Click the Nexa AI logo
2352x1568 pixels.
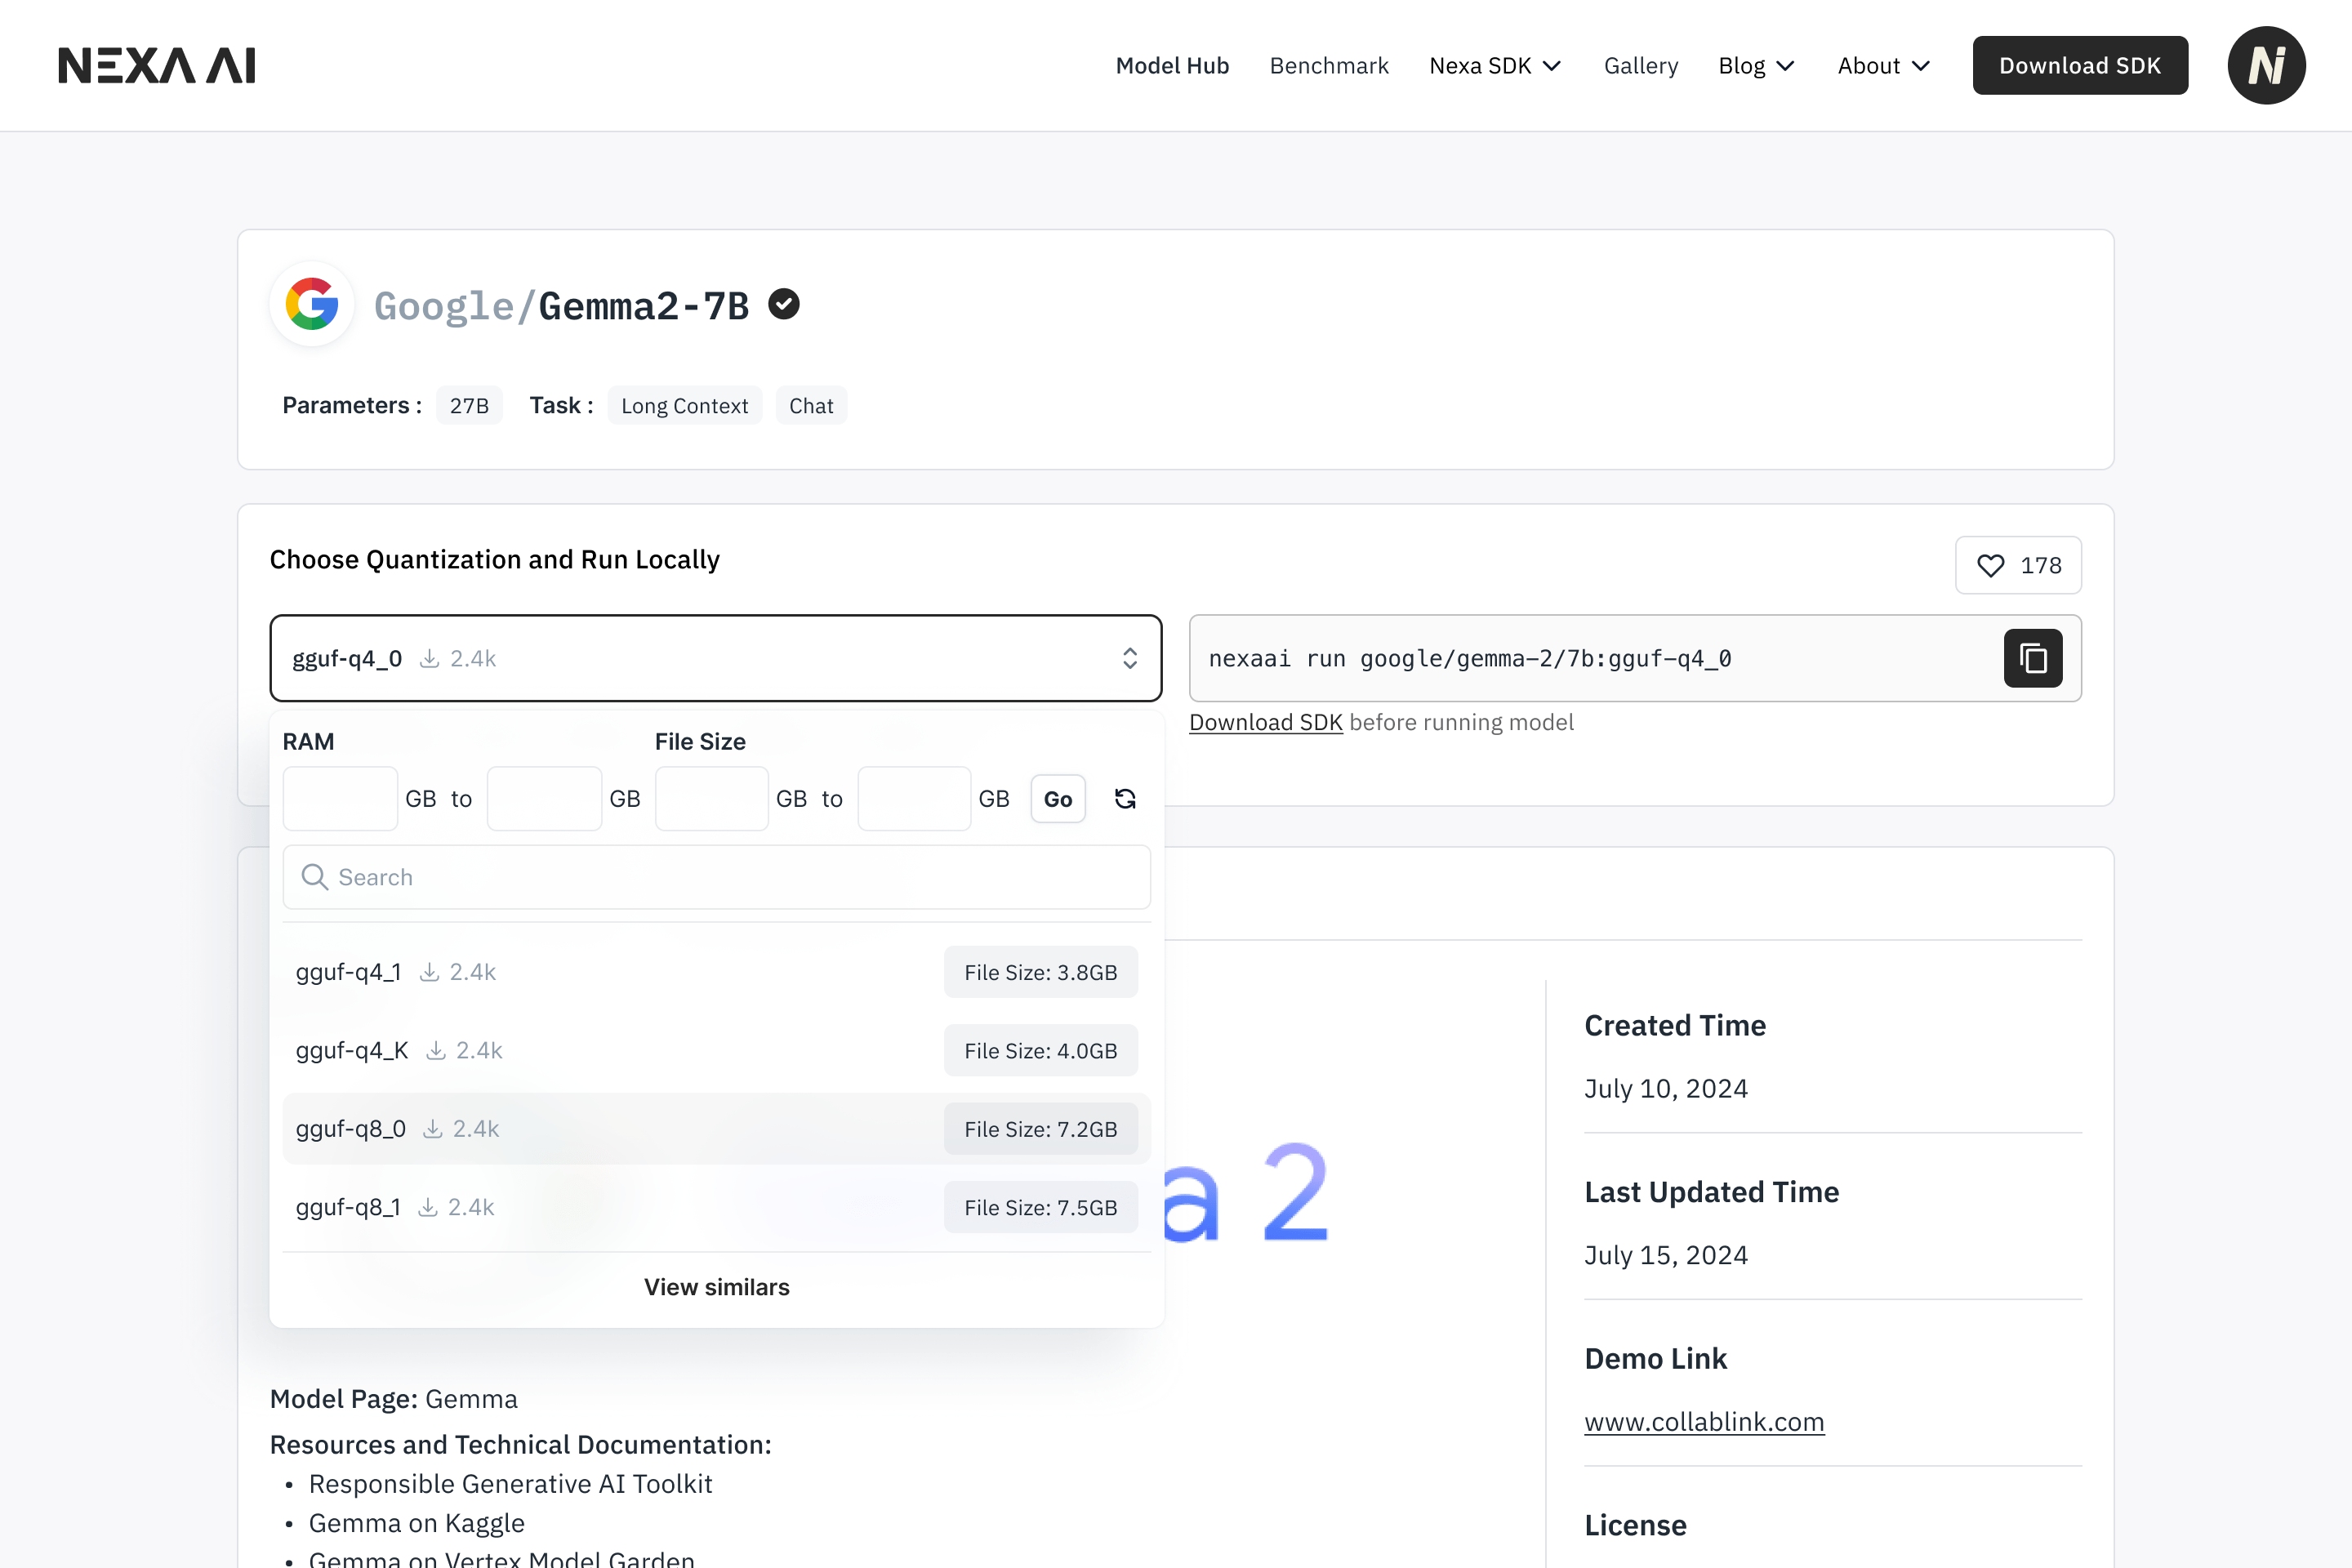coord(157,66)
